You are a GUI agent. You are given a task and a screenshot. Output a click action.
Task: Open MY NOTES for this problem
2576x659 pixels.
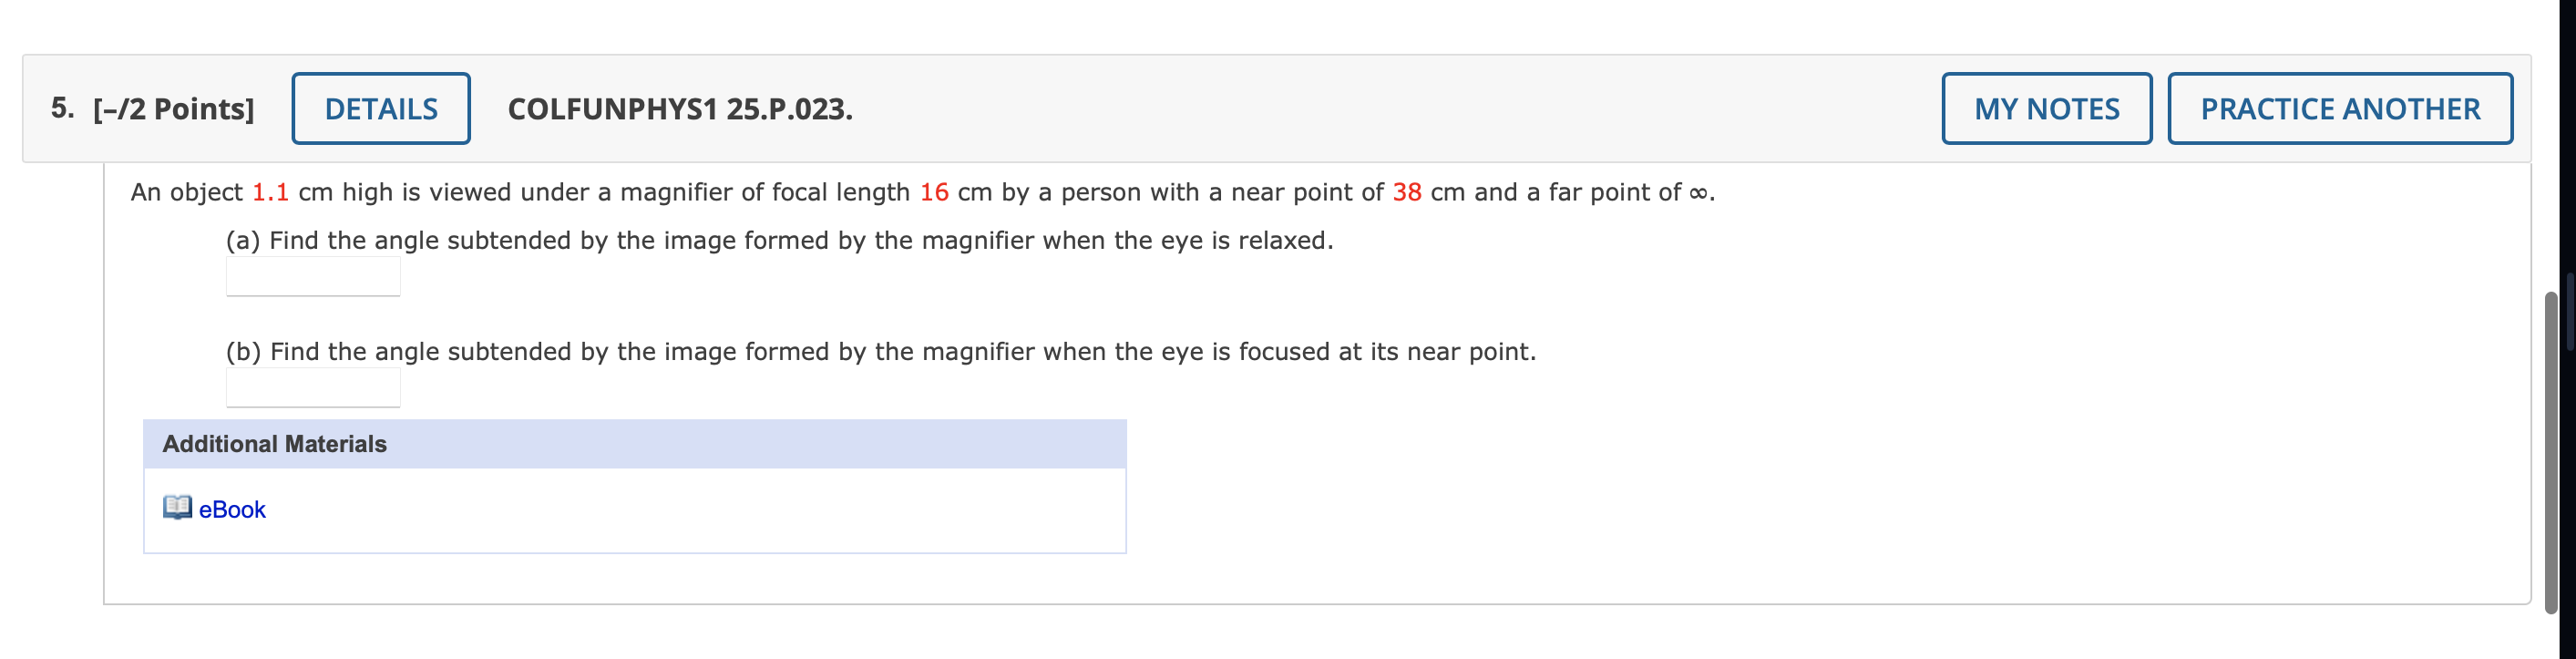(x=2046, y=108)
